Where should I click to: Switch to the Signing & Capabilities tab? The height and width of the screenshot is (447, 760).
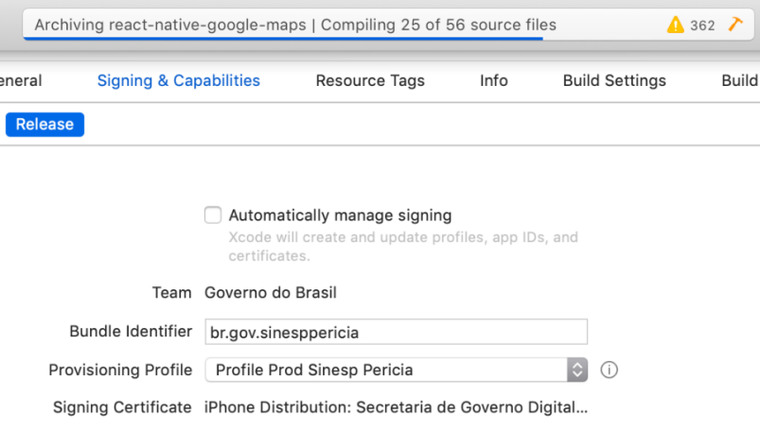pyautogui.click(x=178, y=81)
